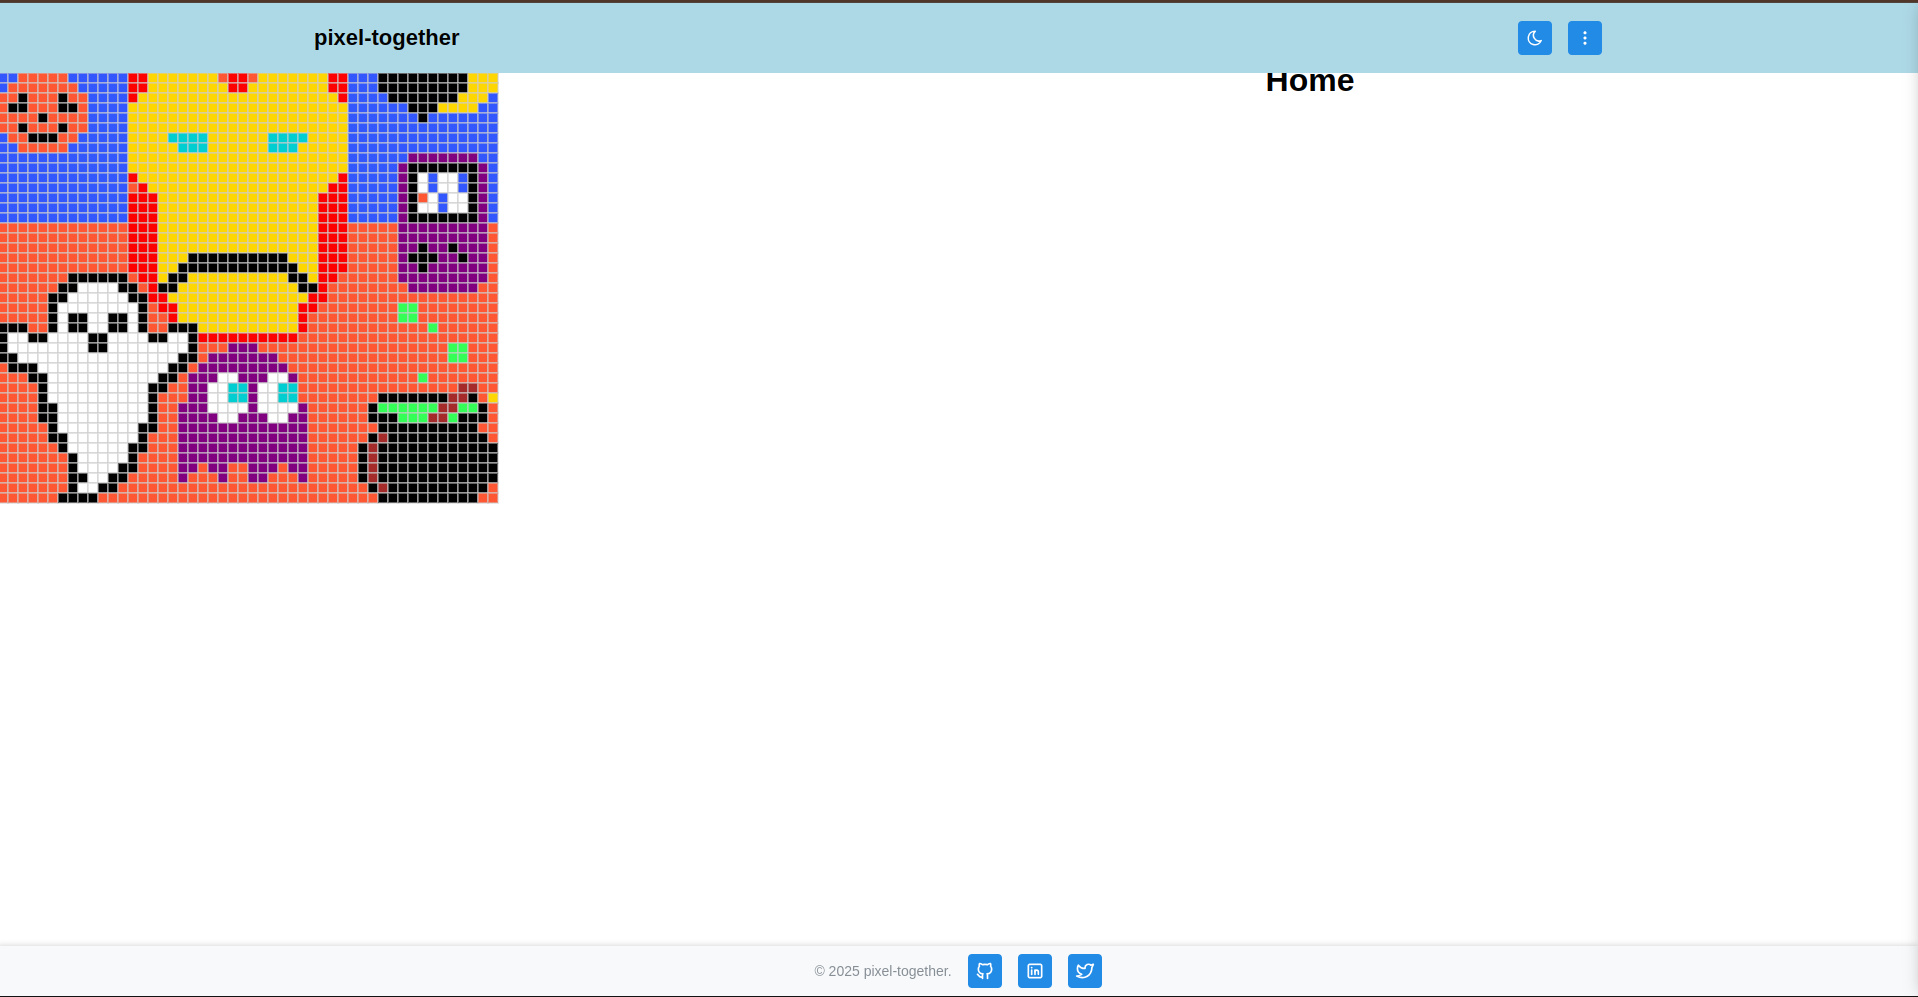Open the LinkedIn link in footer

(1034, 971)
